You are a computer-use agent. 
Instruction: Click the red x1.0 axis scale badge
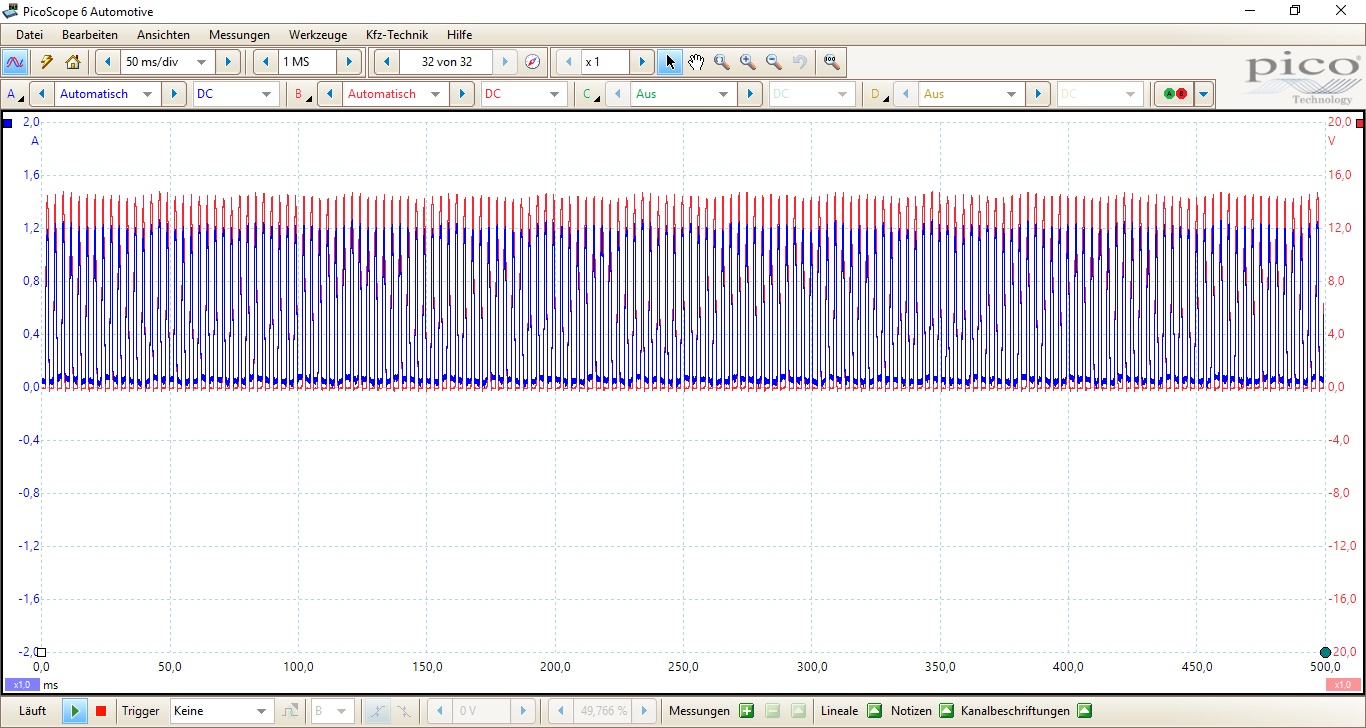click(1343, 685)
